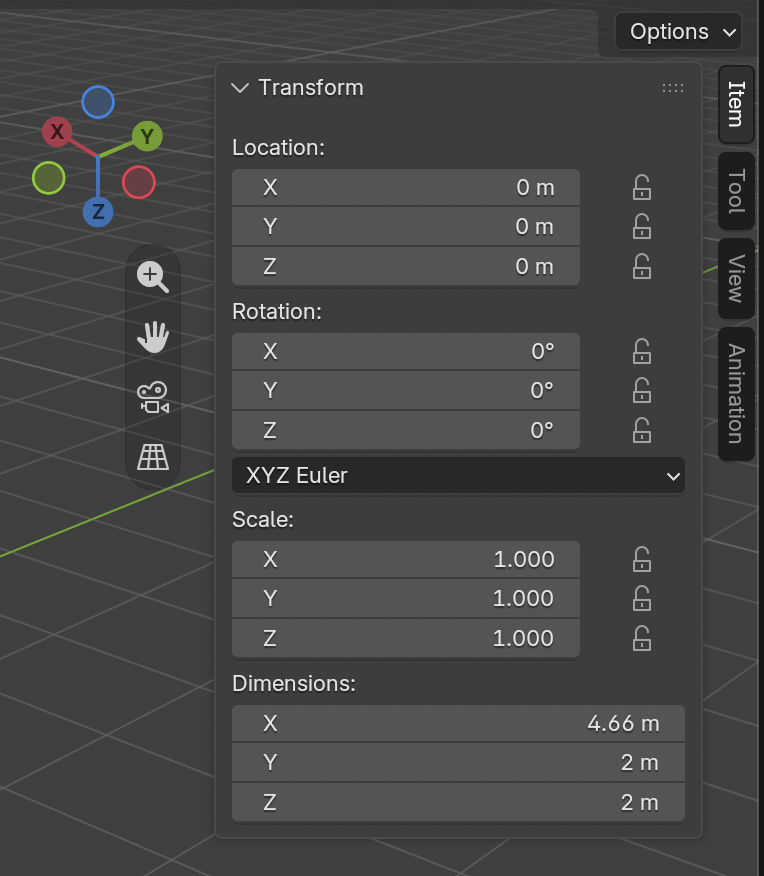
Task: Lock the Rotation Z axis
Action: click(642, 430)
